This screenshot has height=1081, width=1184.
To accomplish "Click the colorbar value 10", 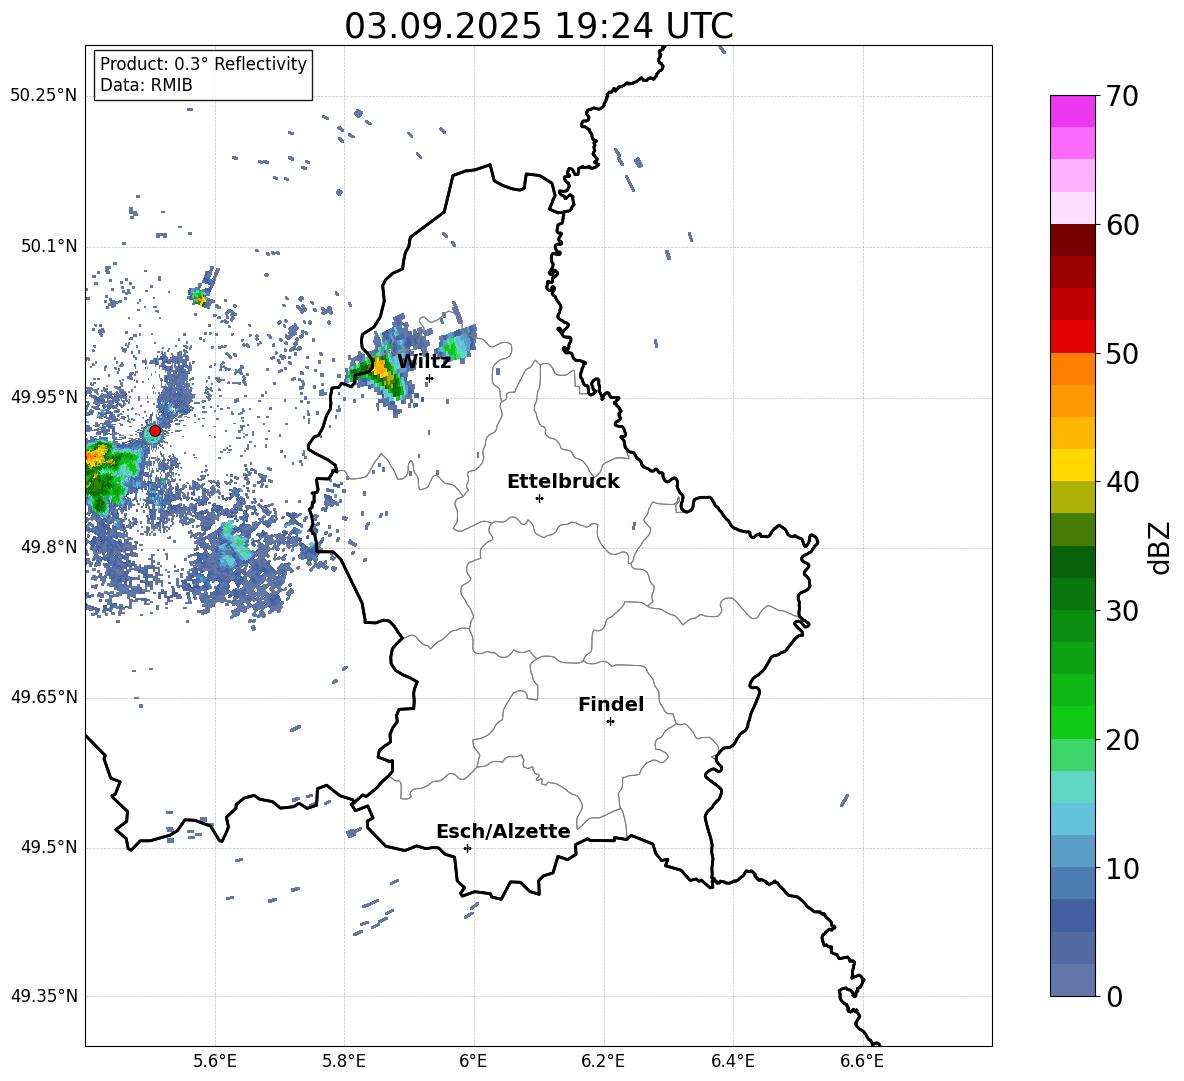I will tap(1121, 868).
